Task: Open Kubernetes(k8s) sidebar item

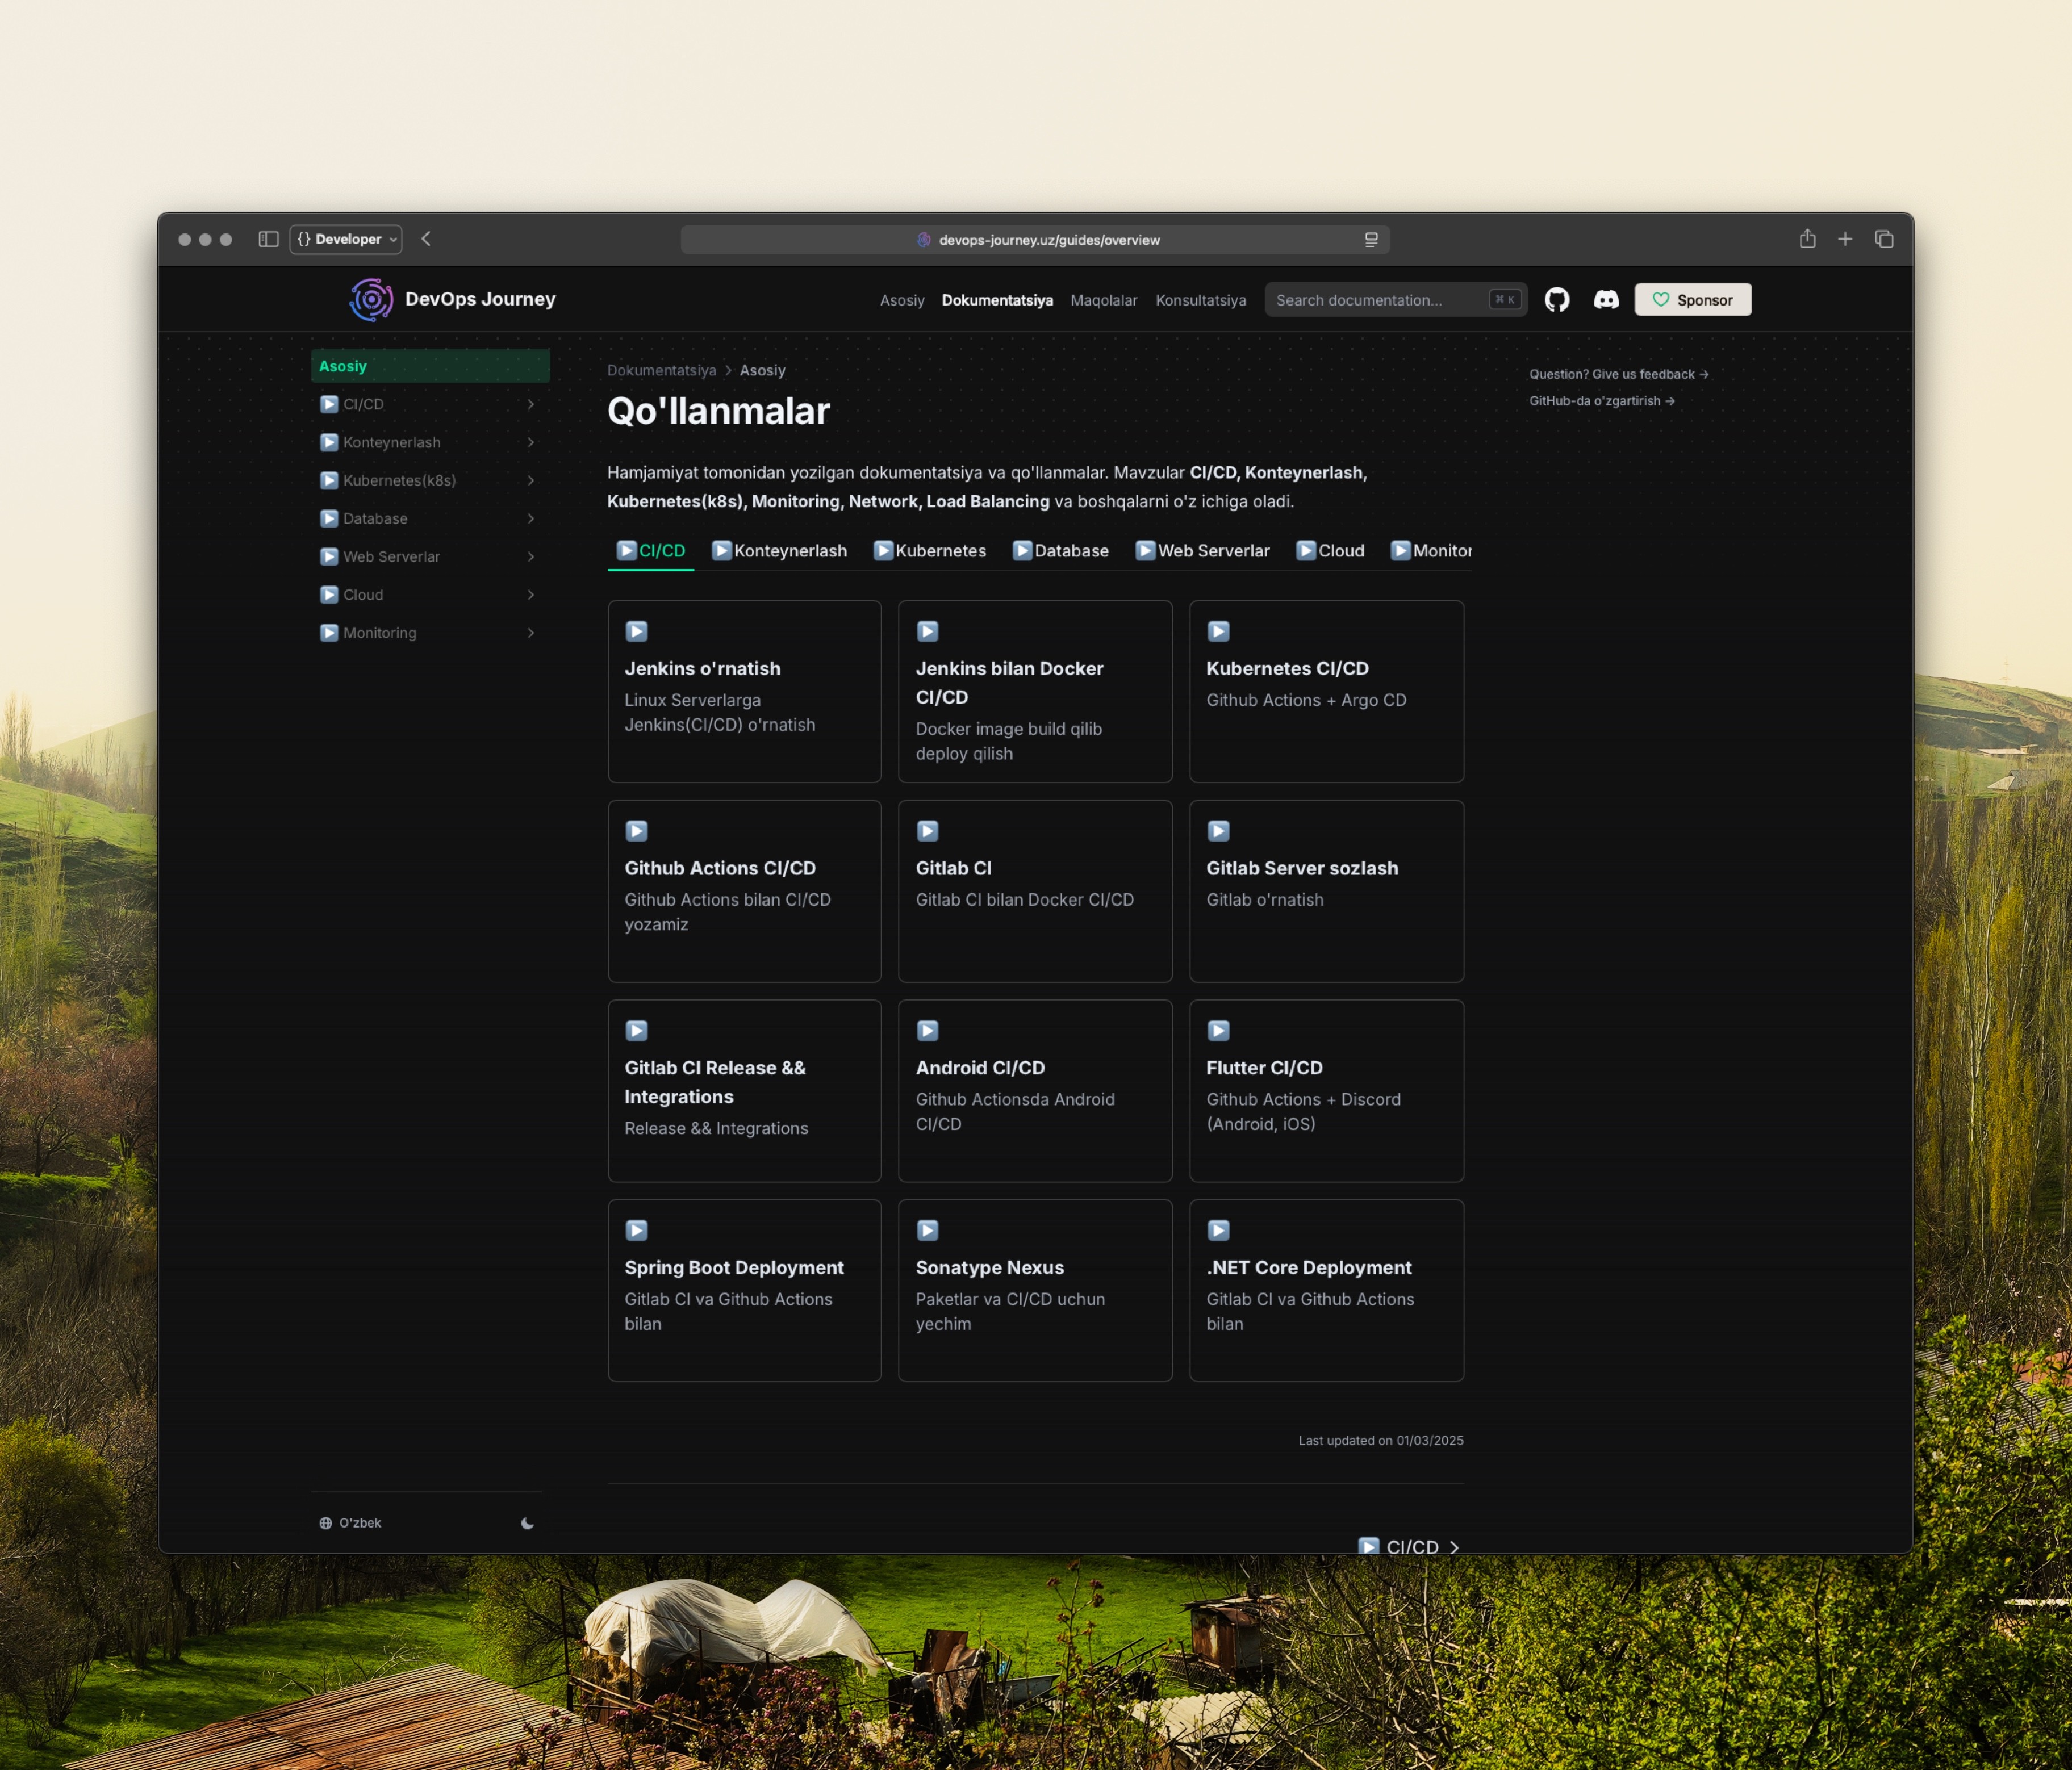Action: (x=431, y=480)
